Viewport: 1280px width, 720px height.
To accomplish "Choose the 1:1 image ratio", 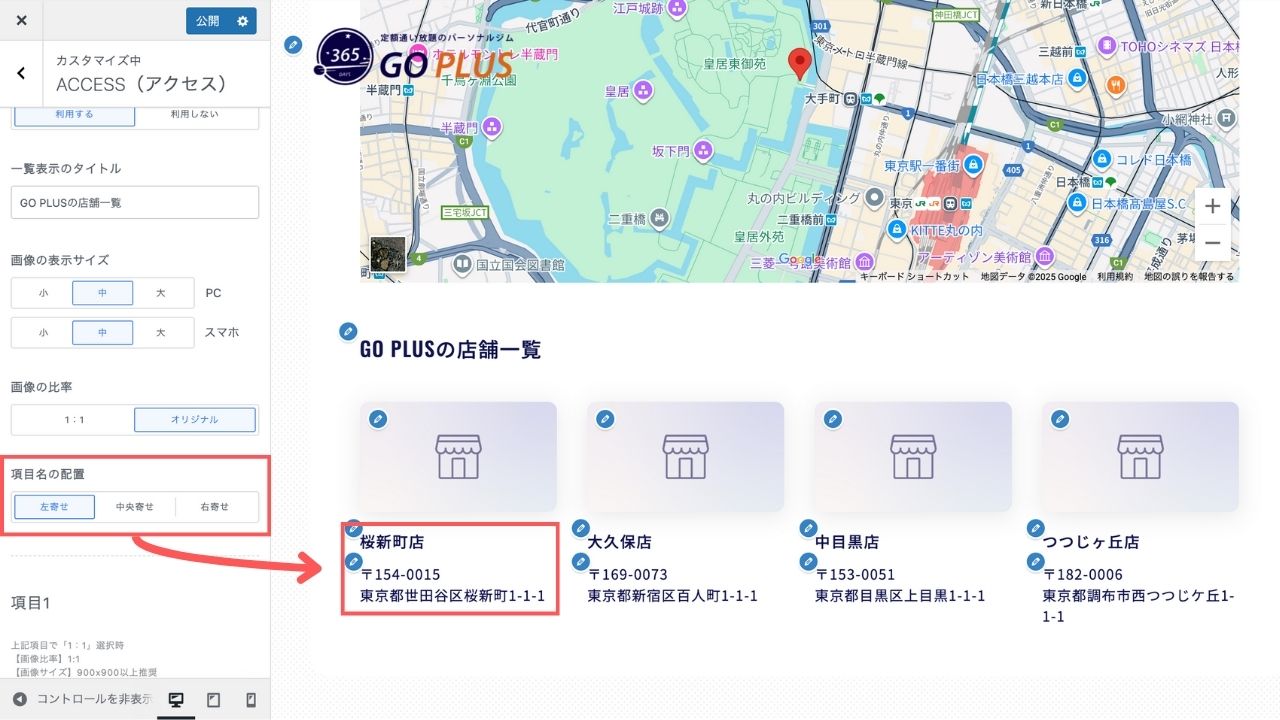I will point(74,420).
